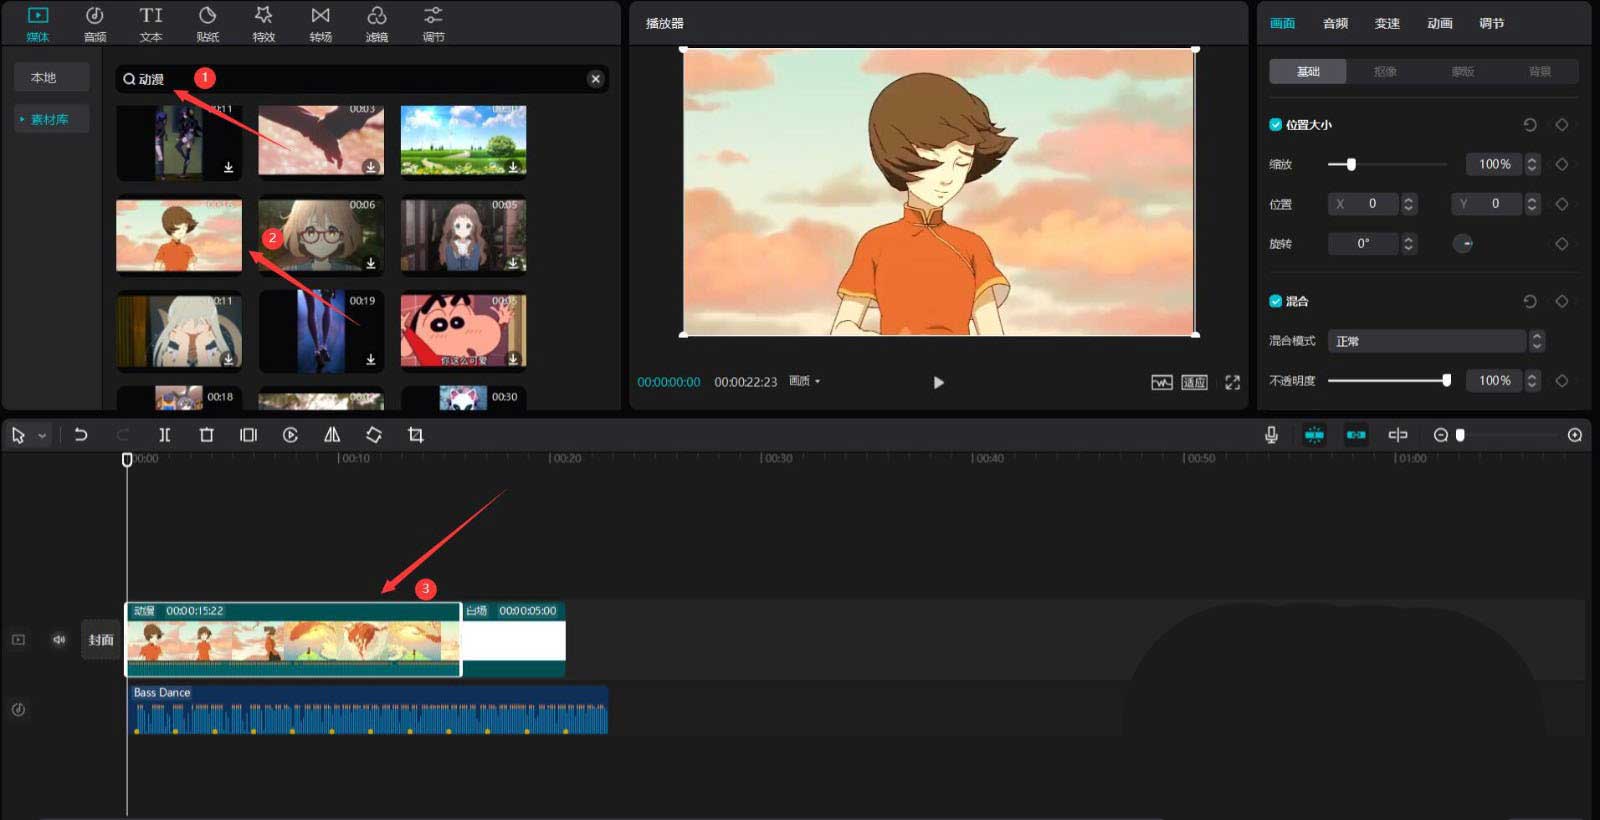Open the microphone record icon
This screenshot has width=1600, height=820.
pos(1271,435)
